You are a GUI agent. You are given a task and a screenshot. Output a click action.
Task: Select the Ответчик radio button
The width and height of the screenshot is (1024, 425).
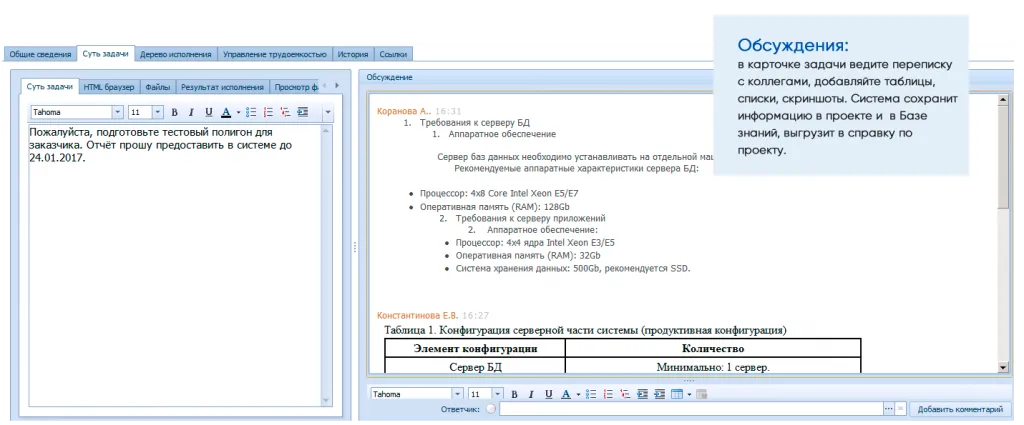490,409
